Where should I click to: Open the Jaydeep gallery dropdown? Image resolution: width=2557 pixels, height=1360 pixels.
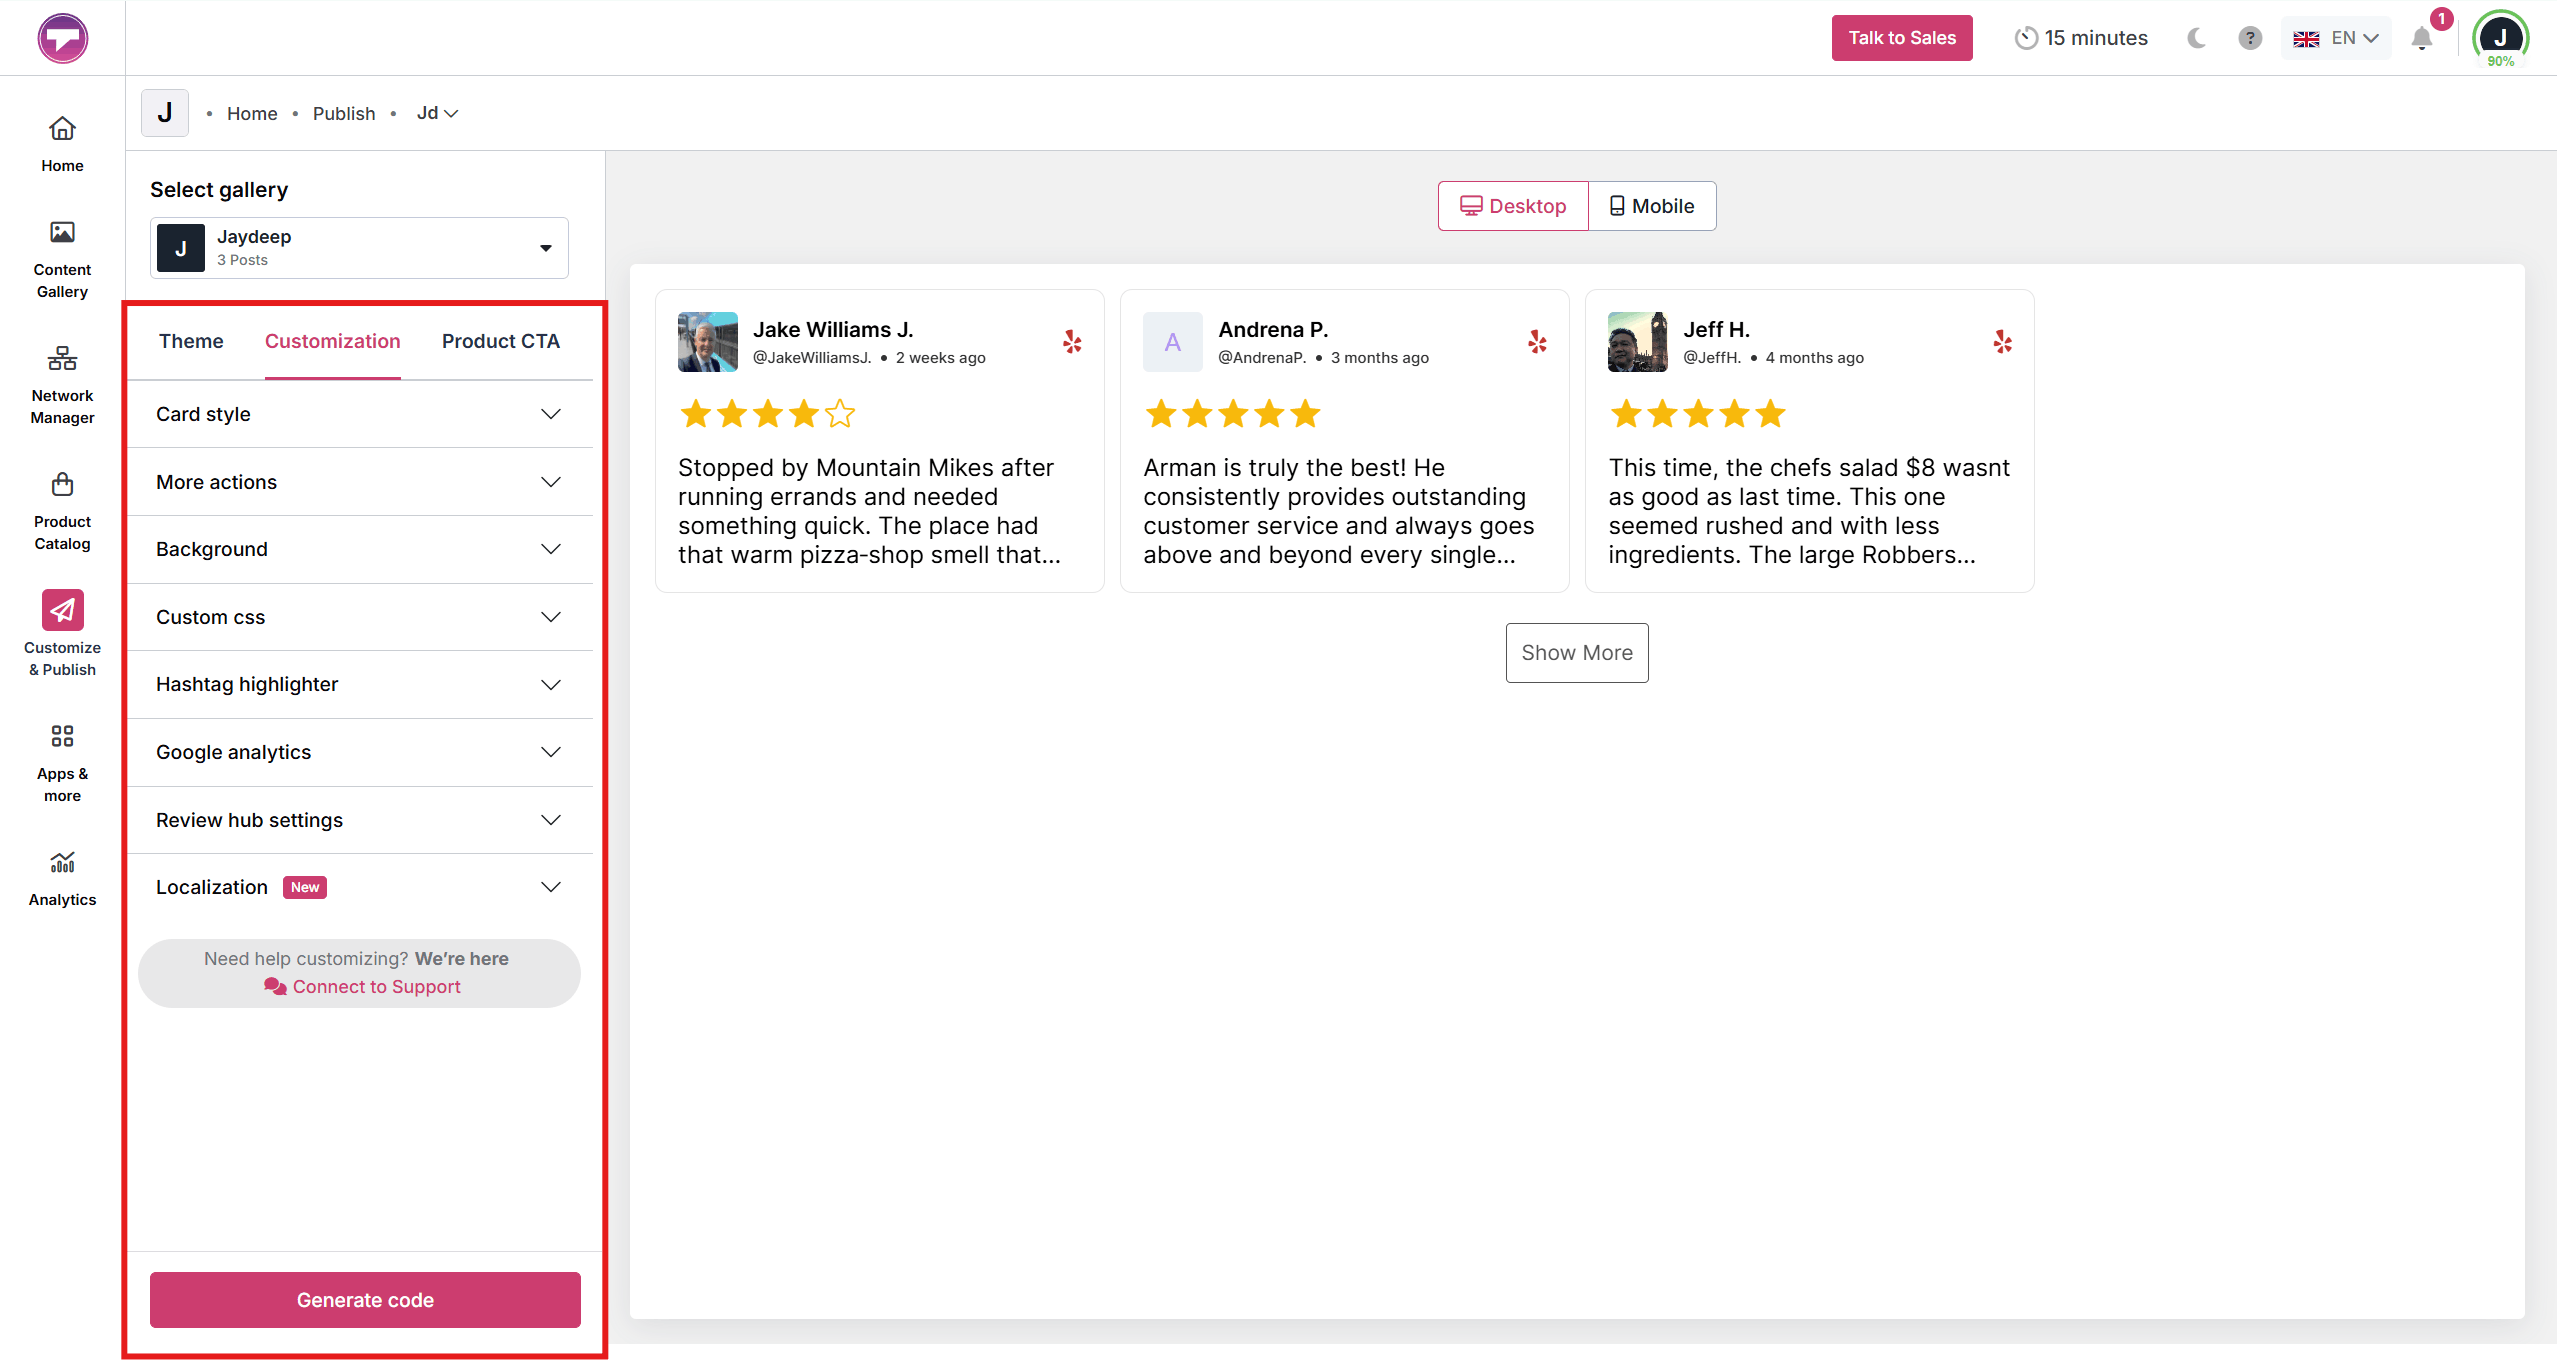tap(359, 248)
